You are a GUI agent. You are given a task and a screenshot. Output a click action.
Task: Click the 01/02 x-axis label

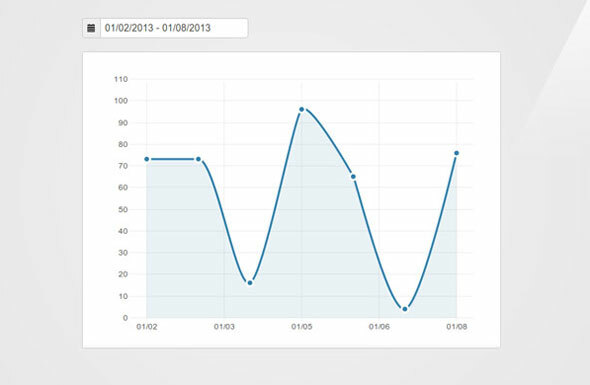[147, 327]
